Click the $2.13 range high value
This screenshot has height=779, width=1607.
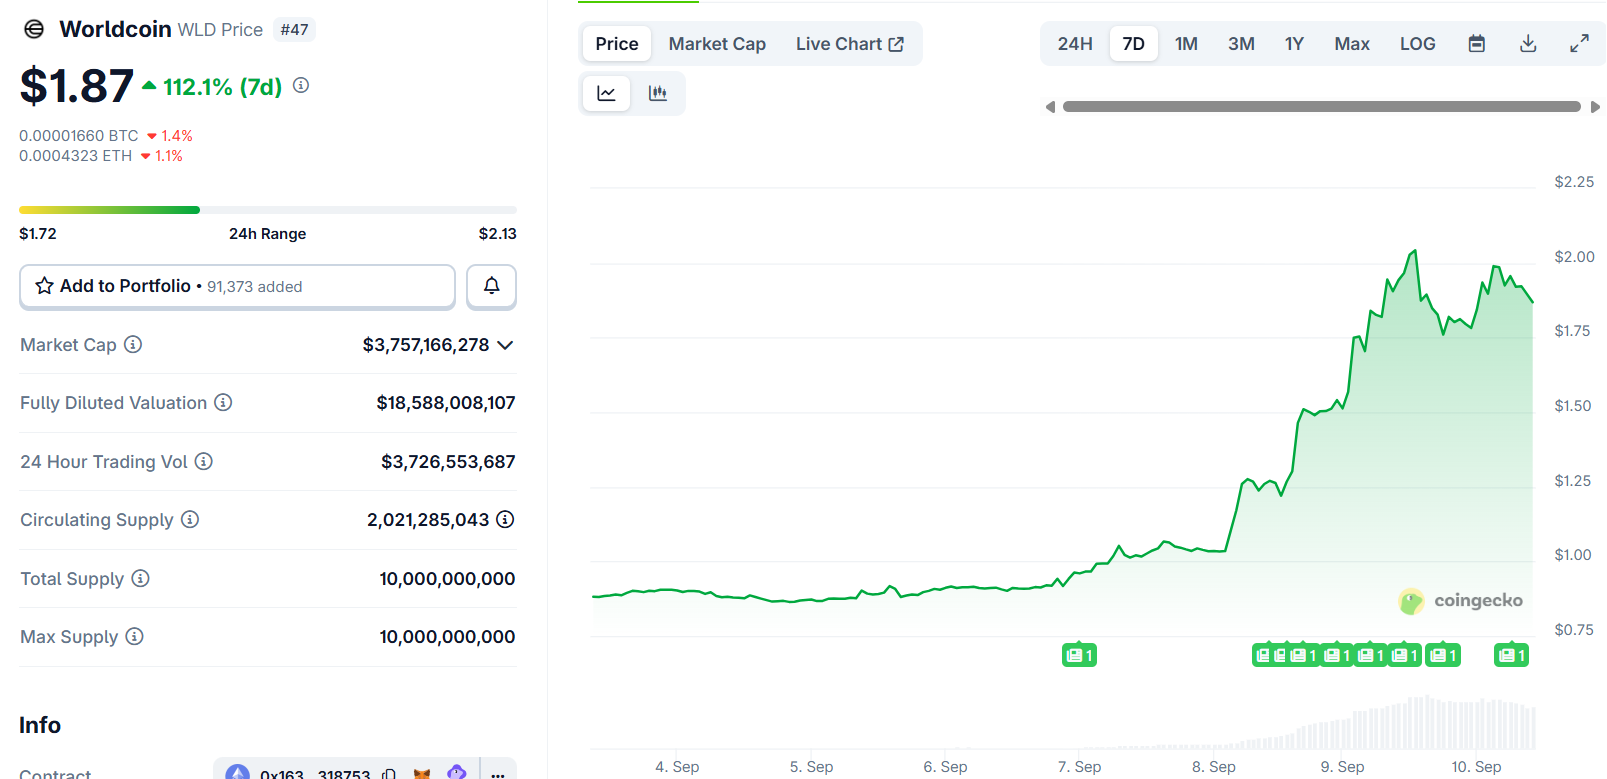pyautogui.click(x=497, y=234)
